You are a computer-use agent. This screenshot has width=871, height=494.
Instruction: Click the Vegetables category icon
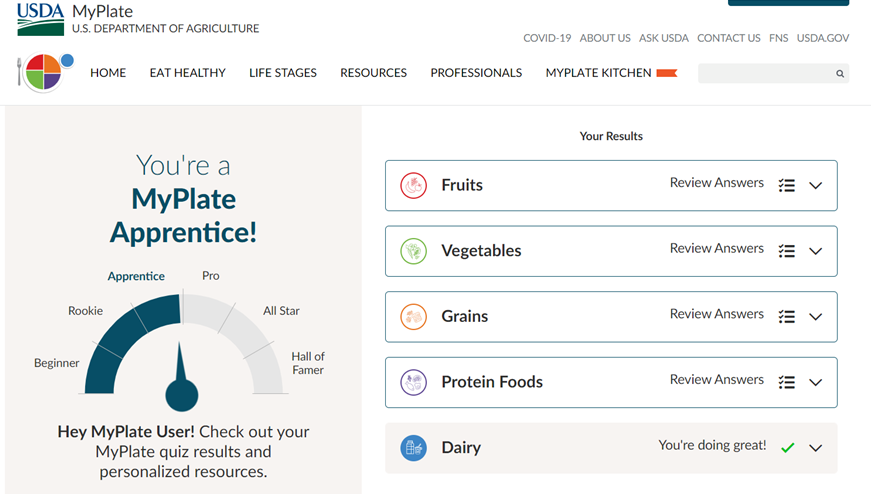click(414, 251)
